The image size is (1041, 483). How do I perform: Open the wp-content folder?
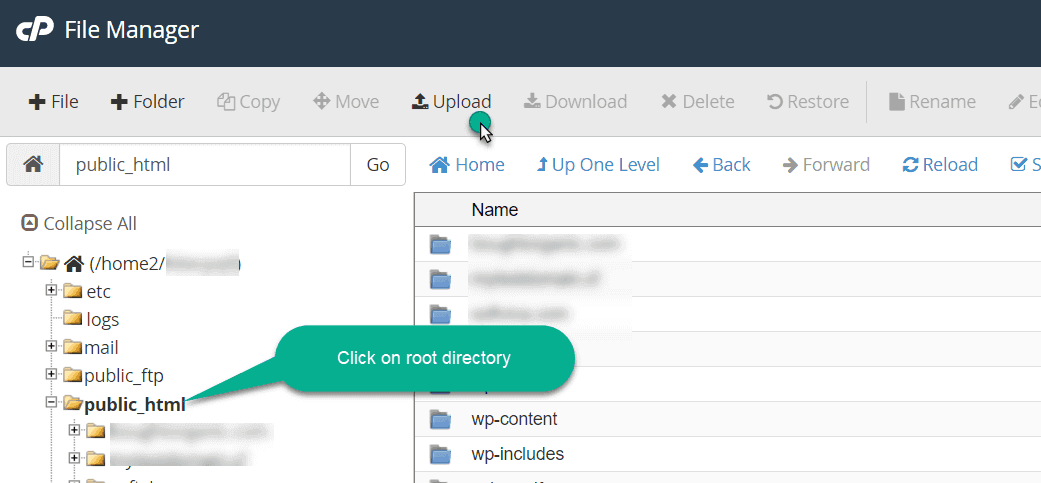pyautogui.click(x=515, y=419)
